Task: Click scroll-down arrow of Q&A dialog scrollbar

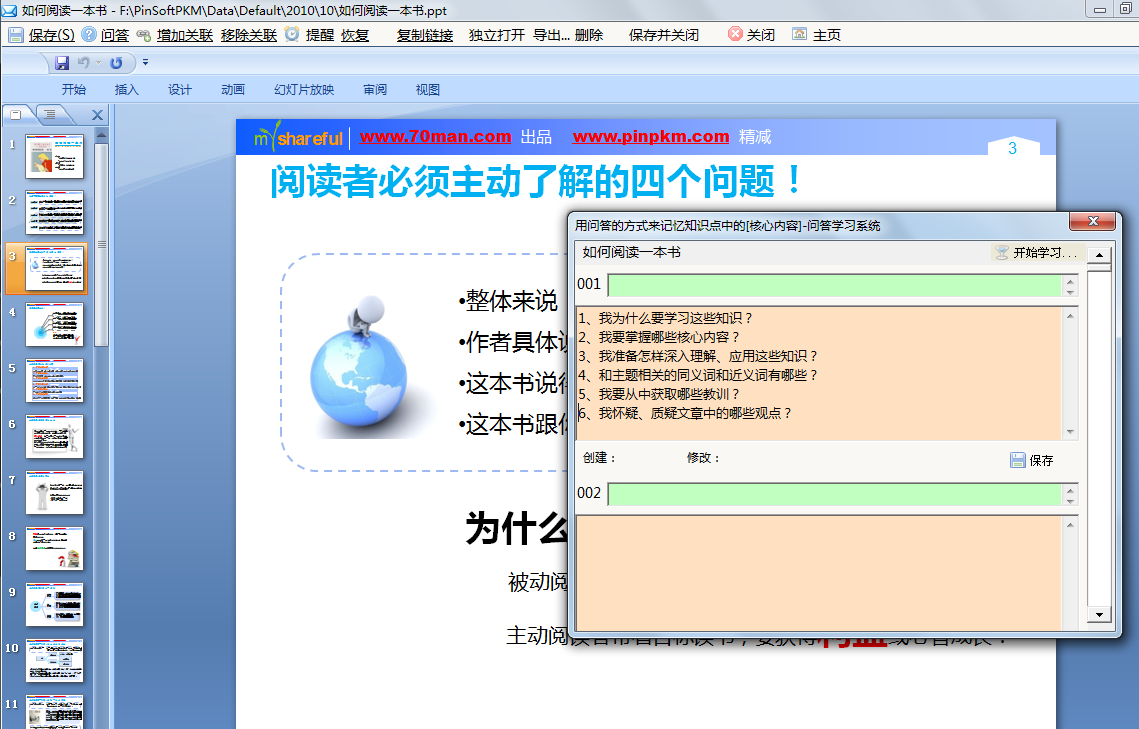Action: click(1100, 615)
